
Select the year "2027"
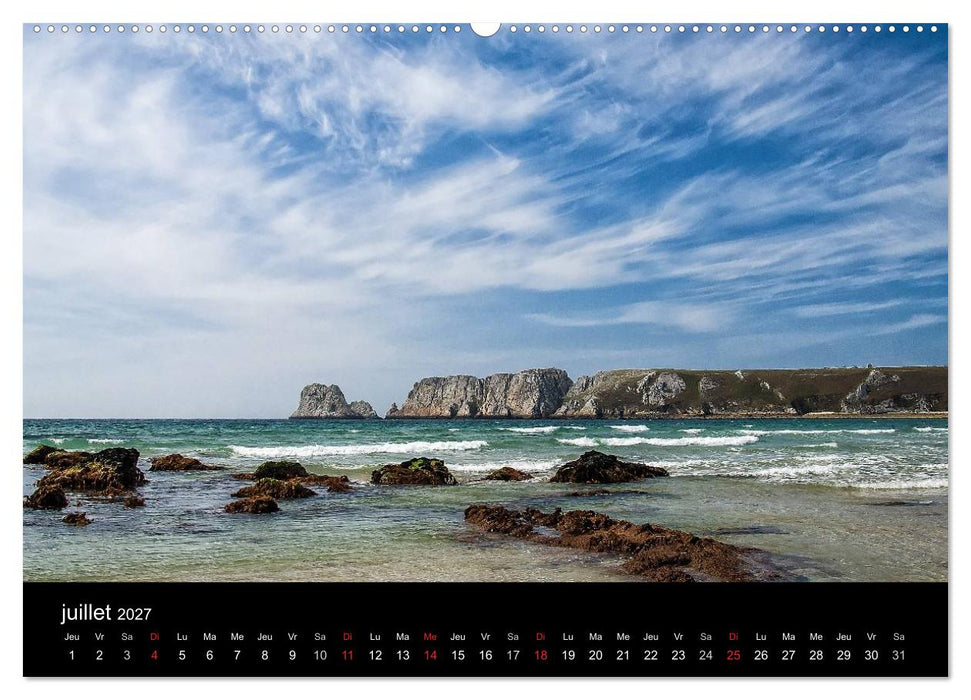coord(134,615)
